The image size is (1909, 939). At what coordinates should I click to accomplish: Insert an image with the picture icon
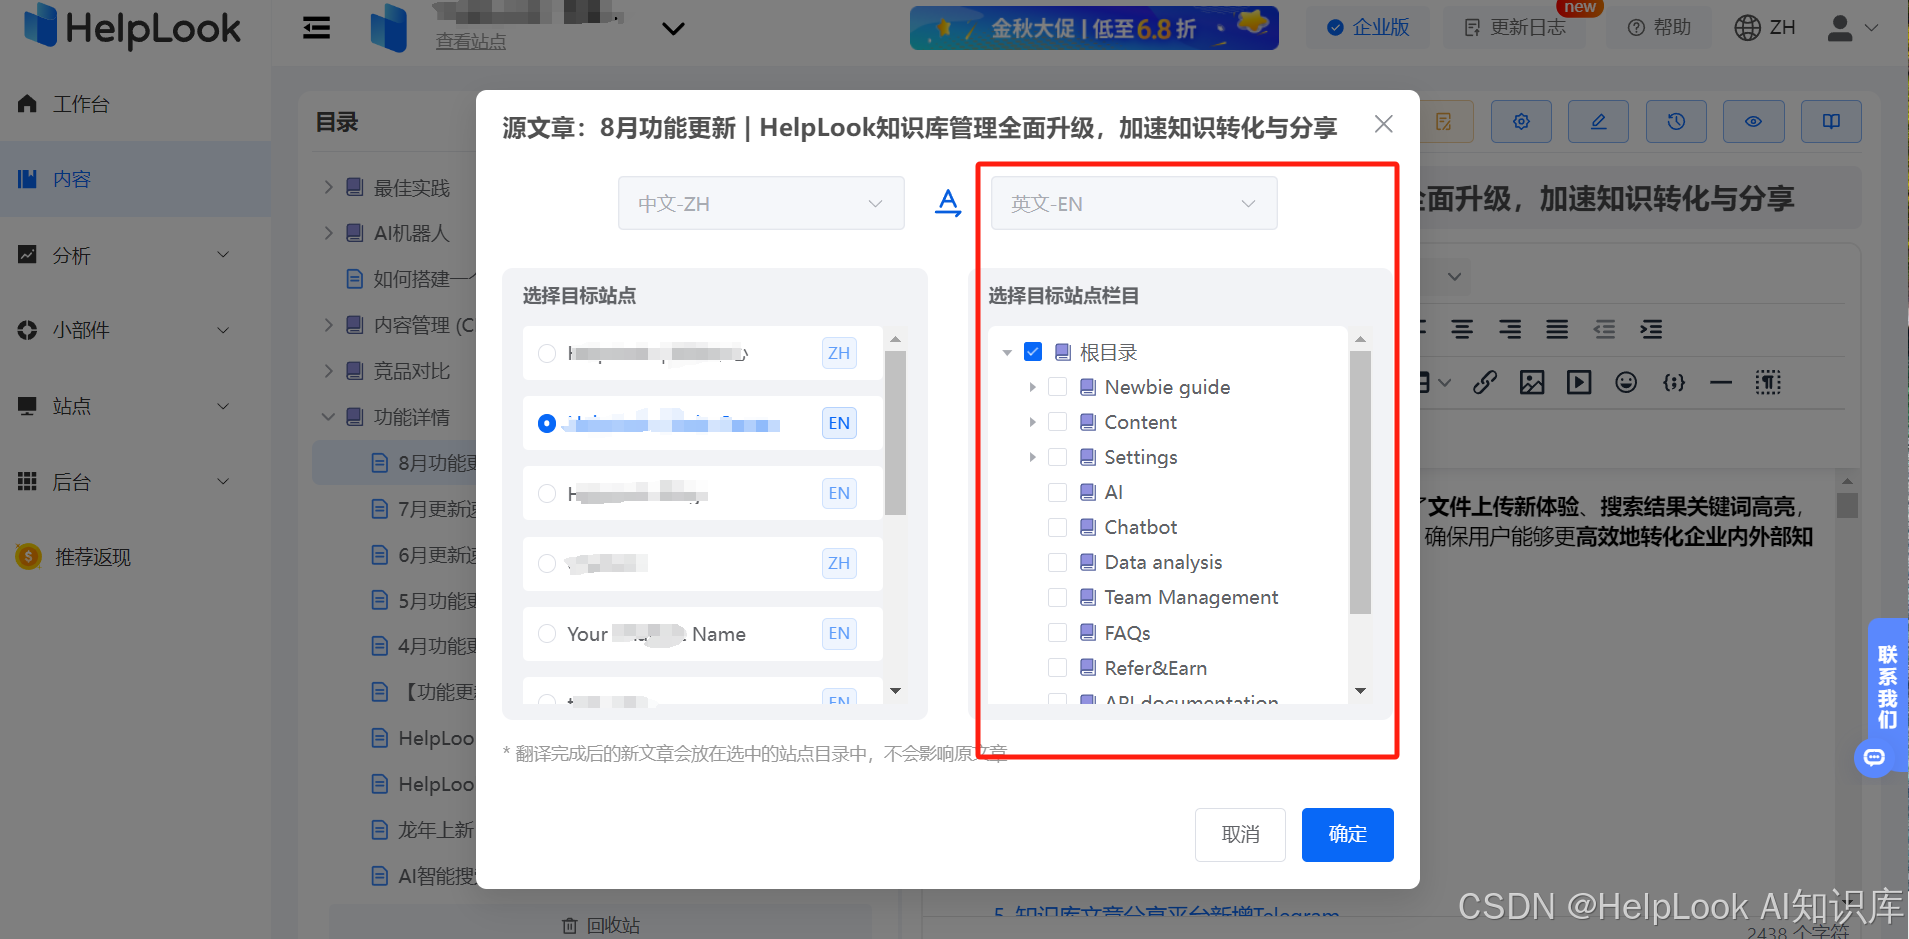(1532, 382)
